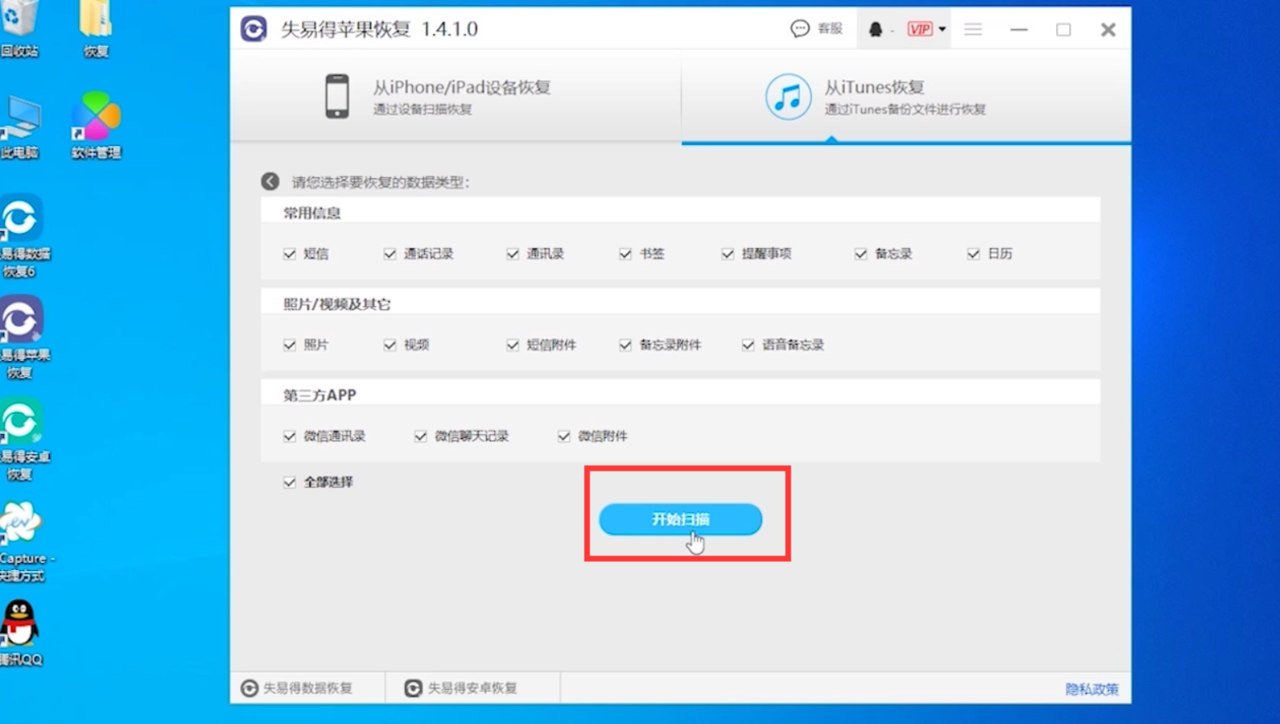The height and width of the screenshot is (724, 1280).
Task: Minimize the 失易得苹果恢复 window
Action: pos(1019,30)
